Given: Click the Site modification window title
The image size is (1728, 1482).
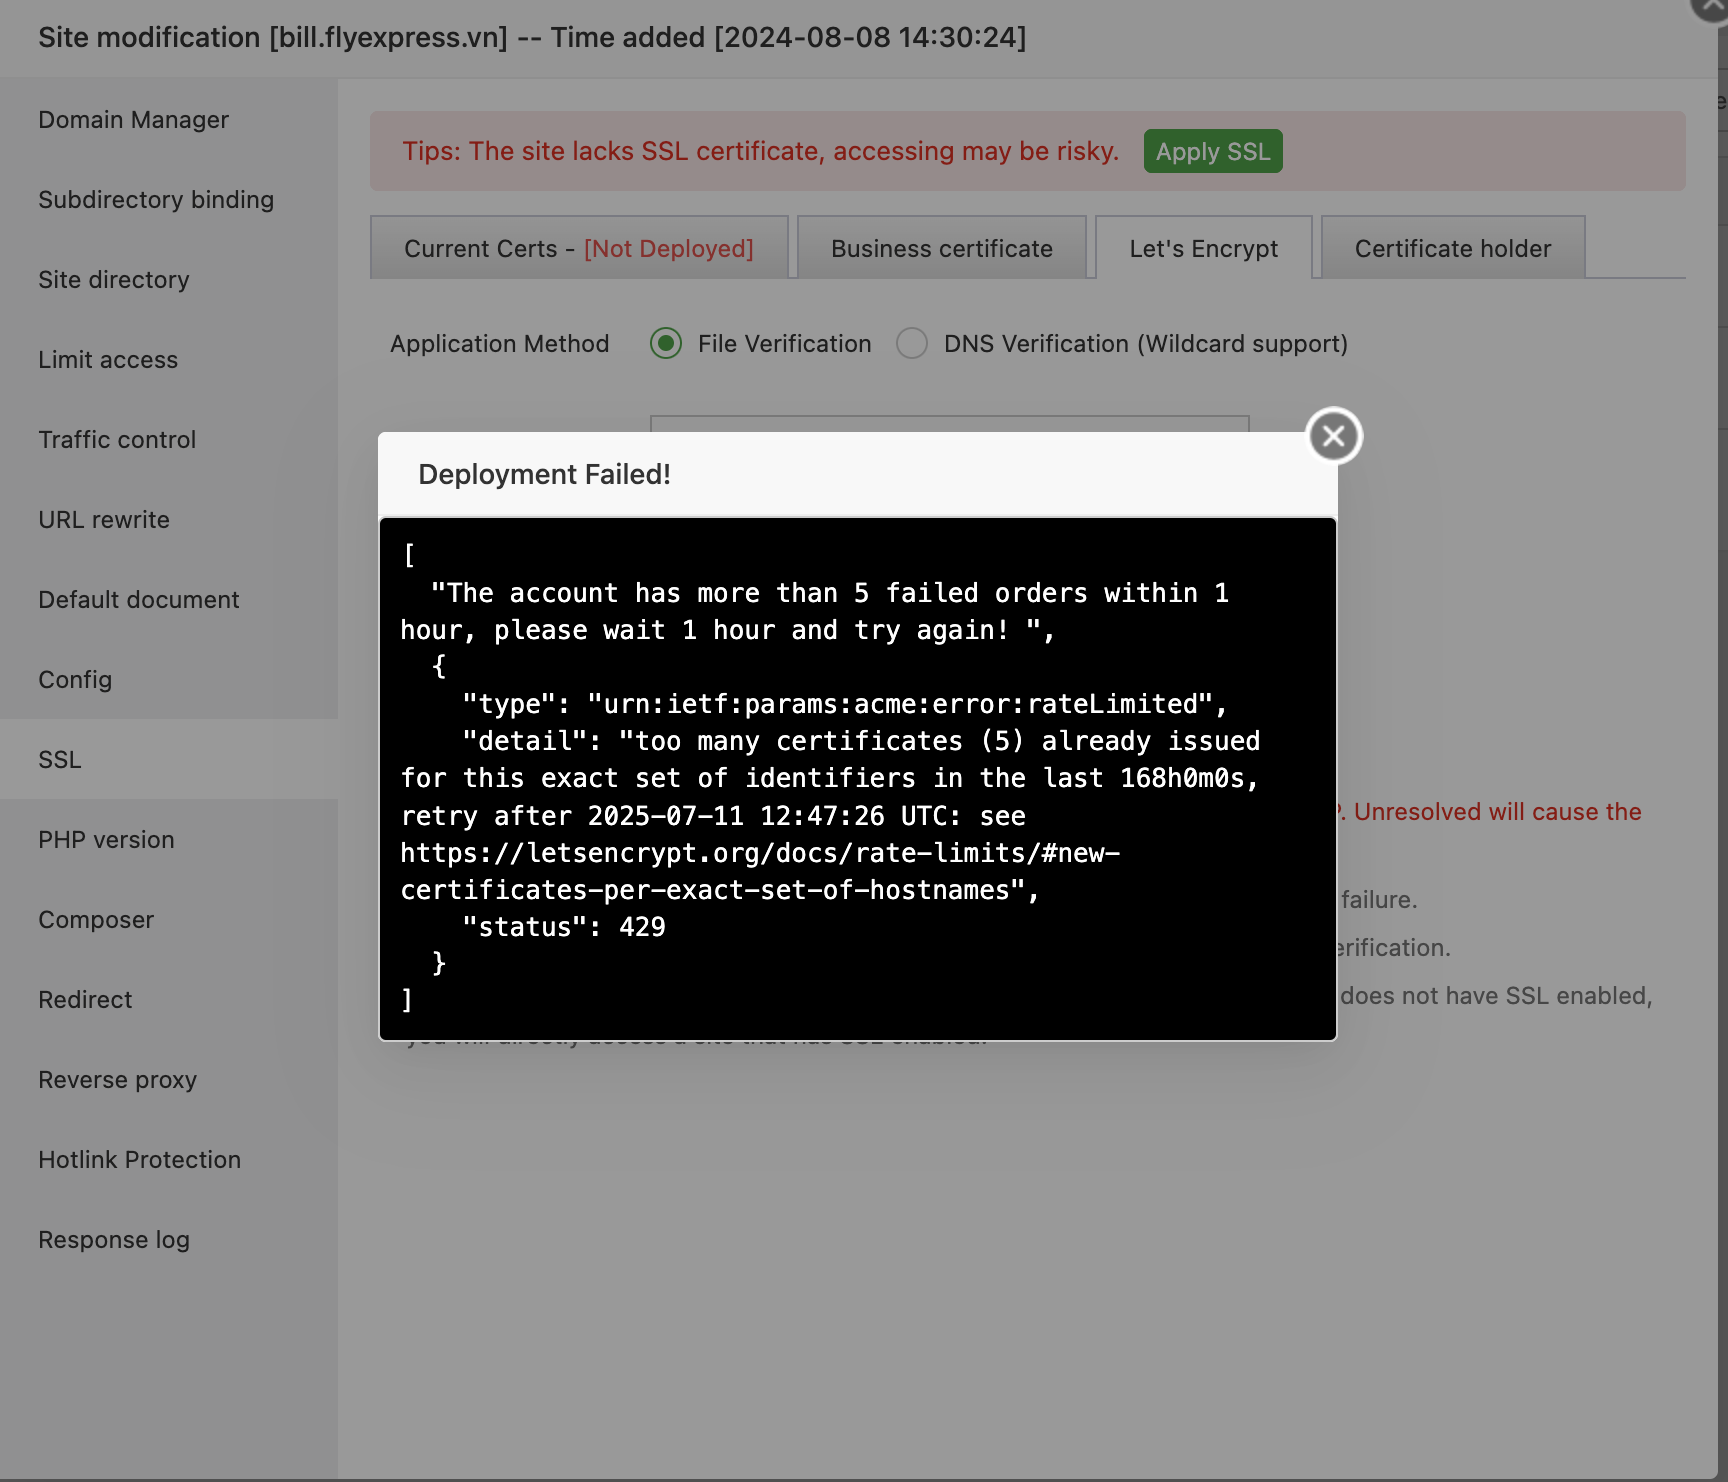Looking at the screenshot, I should coord(532,37).
